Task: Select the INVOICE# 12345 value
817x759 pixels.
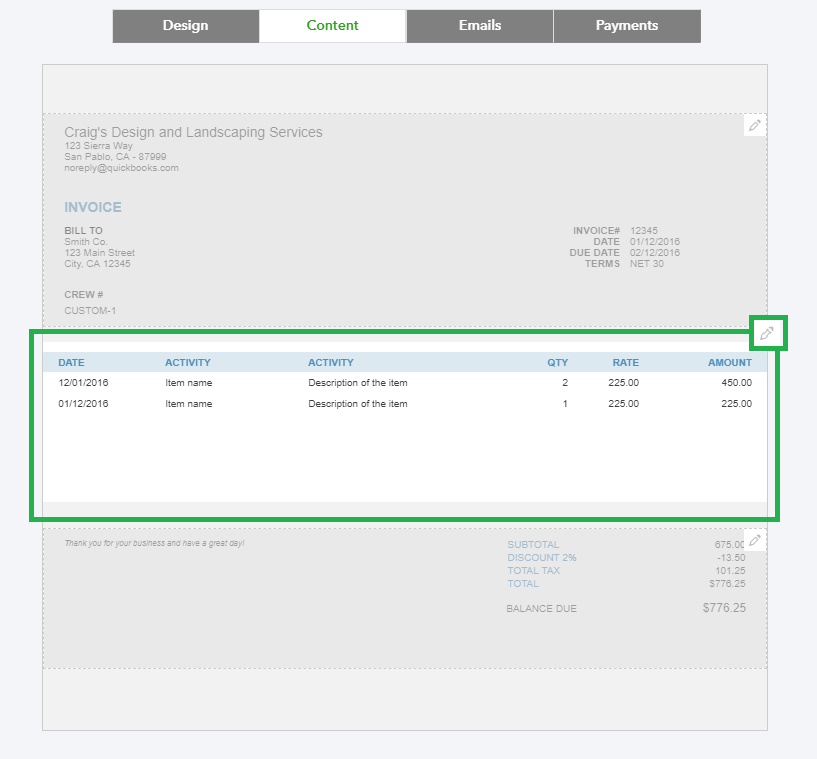Action: 643,230
